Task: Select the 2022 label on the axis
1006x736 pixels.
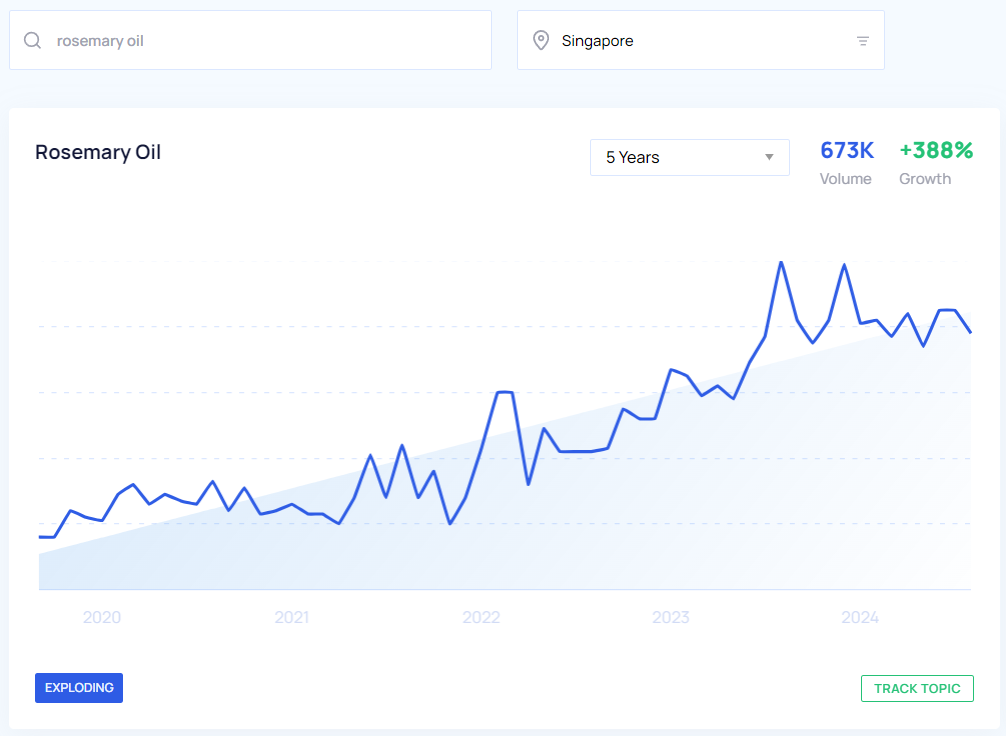Action: (481, 618)
